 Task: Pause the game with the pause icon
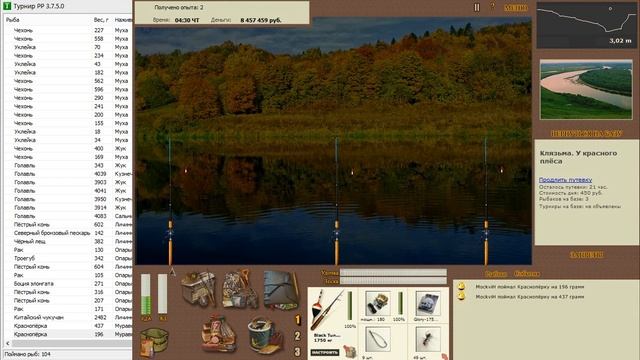tap(476, 7)
